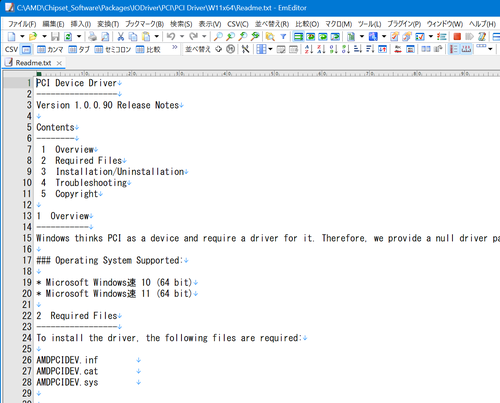This screenshot has width=500, height=403.
Task: Click the text 'AMDPCIDEV.sys'
Action: (67, 382)
